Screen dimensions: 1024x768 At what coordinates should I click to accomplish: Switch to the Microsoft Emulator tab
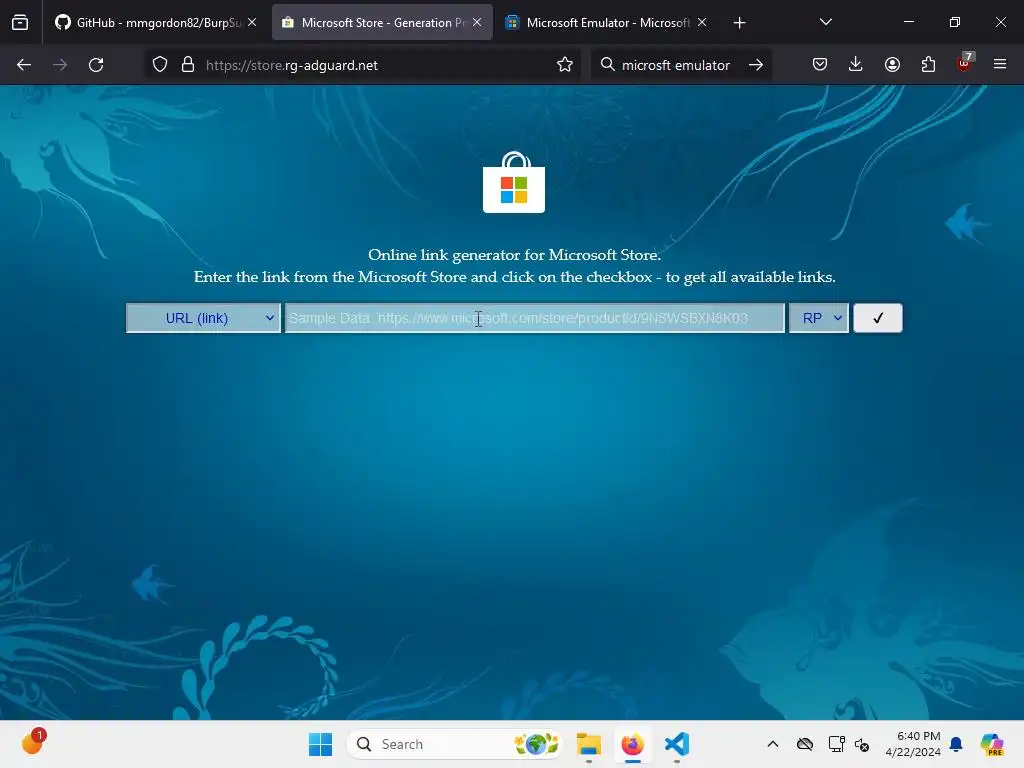pos(607,22)
